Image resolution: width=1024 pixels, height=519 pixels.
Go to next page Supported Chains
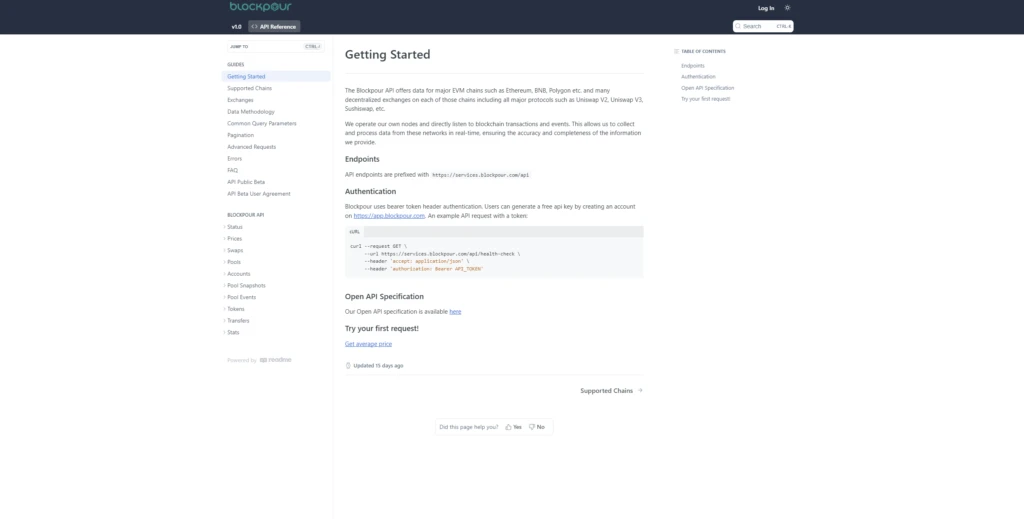pyautogui.click(x=611, y=391)
